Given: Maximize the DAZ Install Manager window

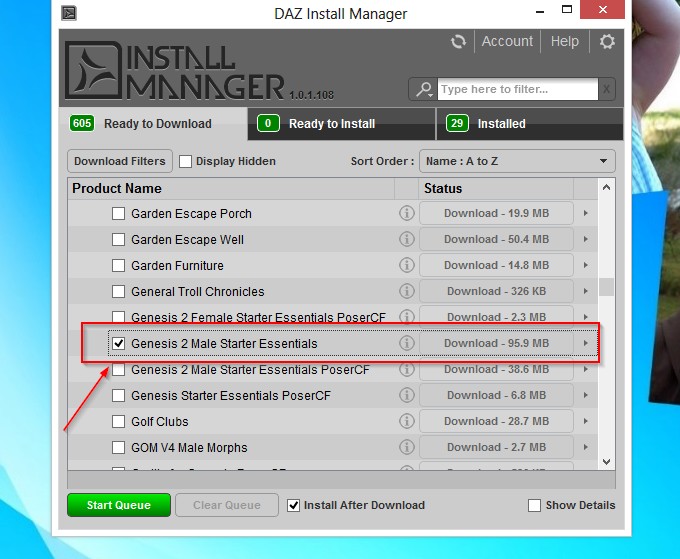Looking at the screenshot, I should [567, 10].
